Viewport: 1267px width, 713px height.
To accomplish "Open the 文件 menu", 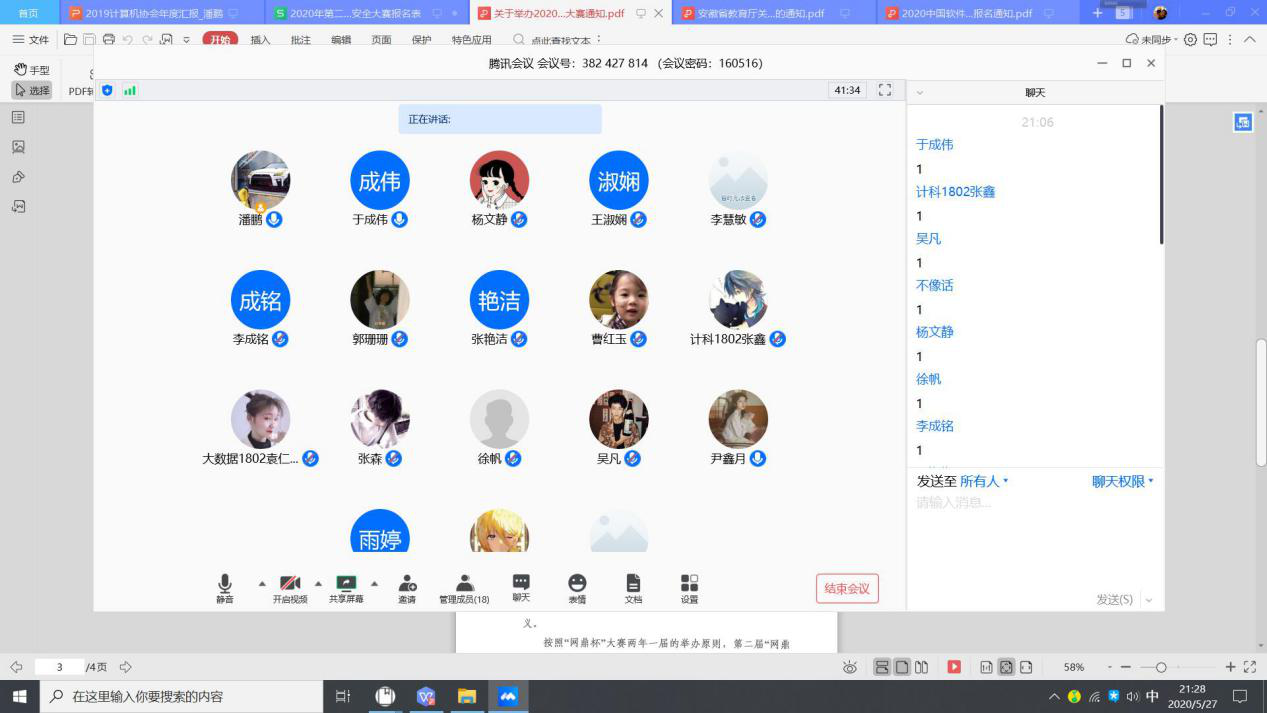I will [30, 40].
